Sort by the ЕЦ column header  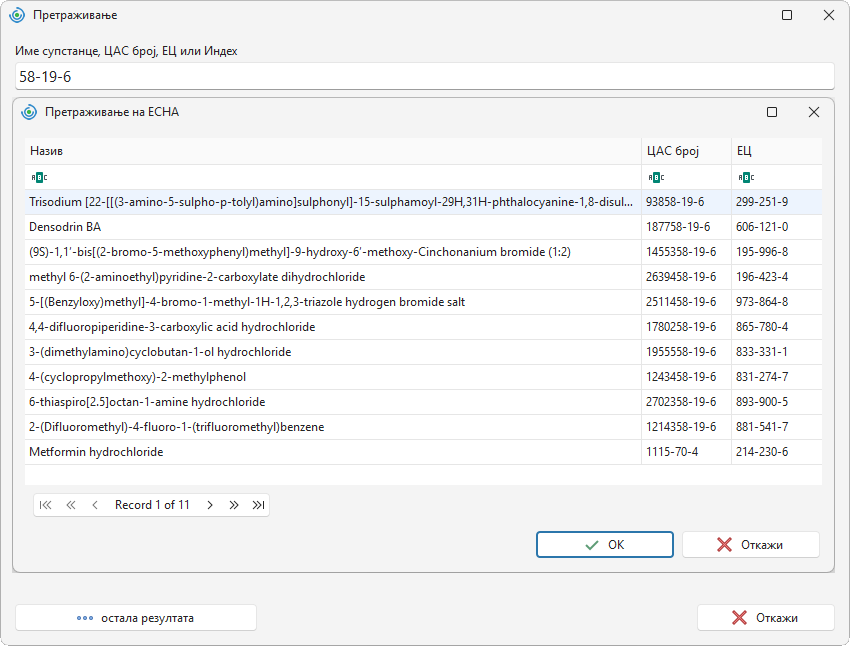click(x=777, y=151)
